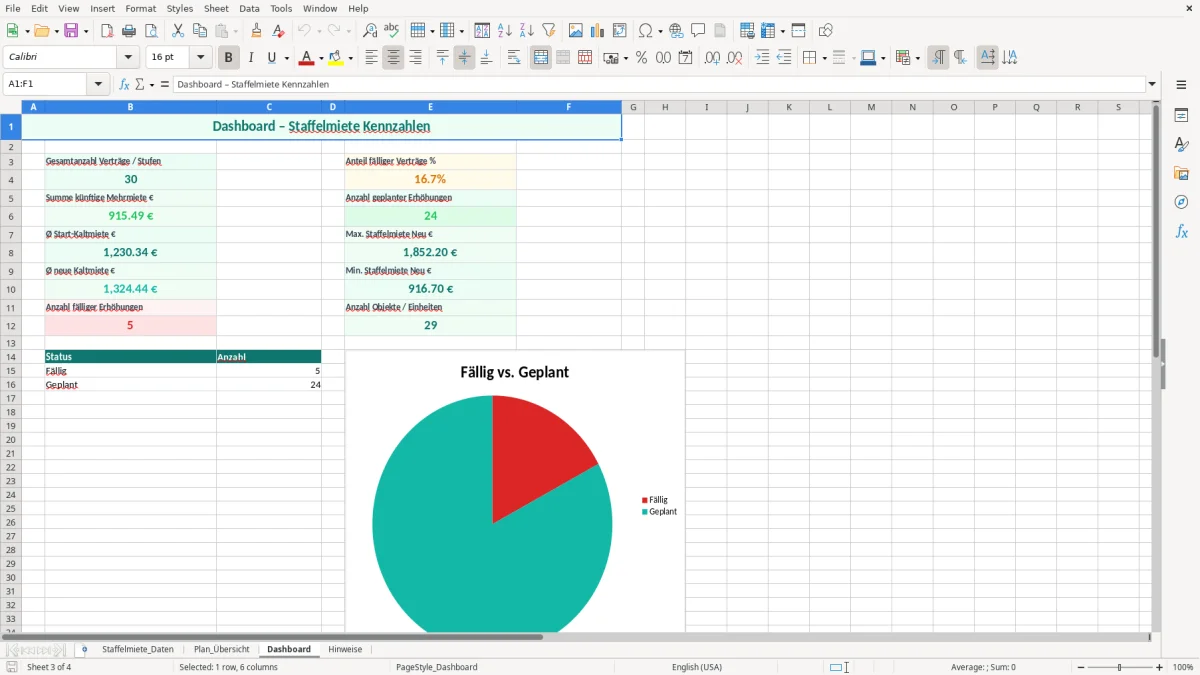Open the Tools menu
1200x675 pixels.
[281, 8]
